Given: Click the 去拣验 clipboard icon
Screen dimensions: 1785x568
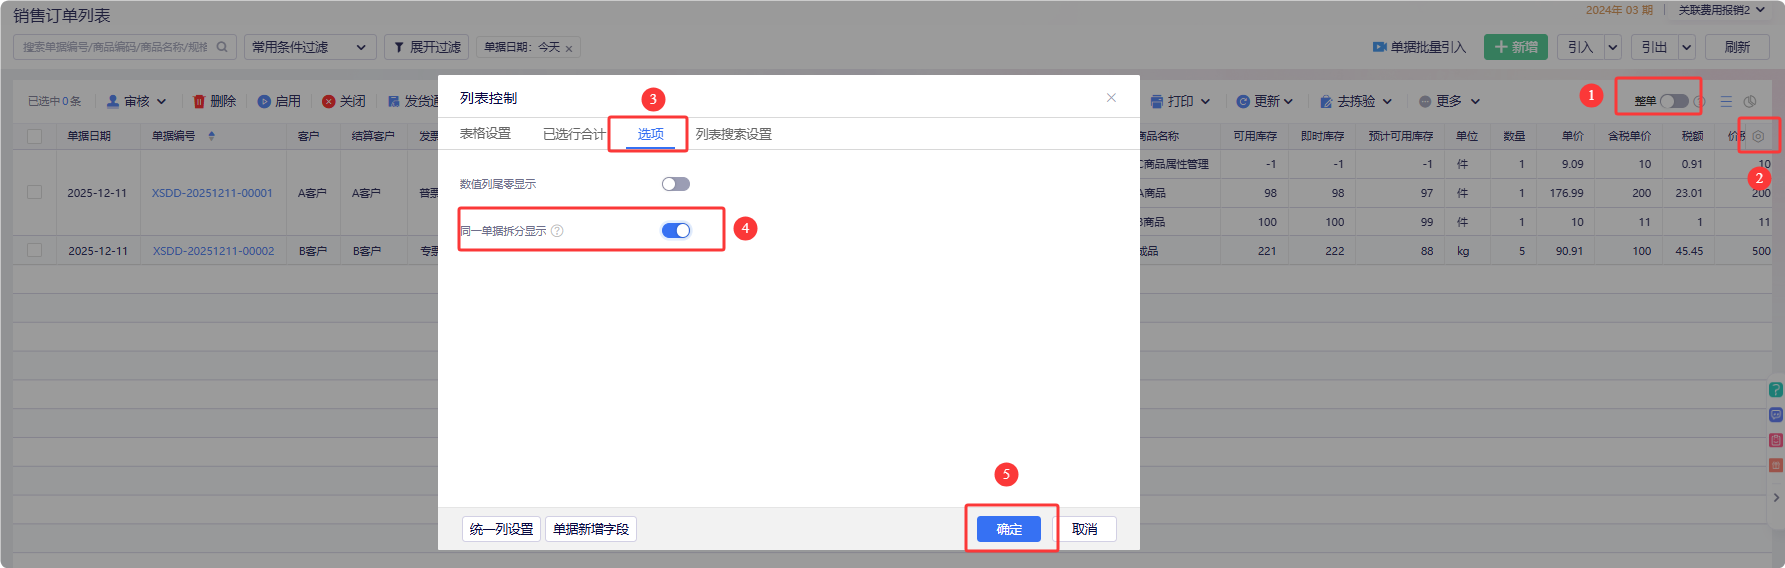Looking at the screenshot, I should 1326,101.
